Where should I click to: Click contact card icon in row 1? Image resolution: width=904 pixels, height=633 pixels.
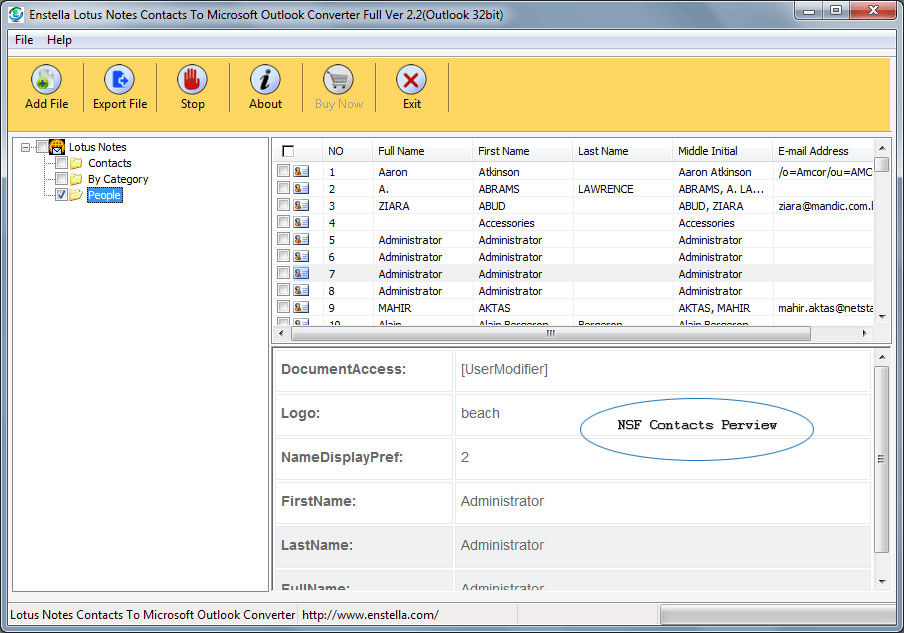[301, 171]
